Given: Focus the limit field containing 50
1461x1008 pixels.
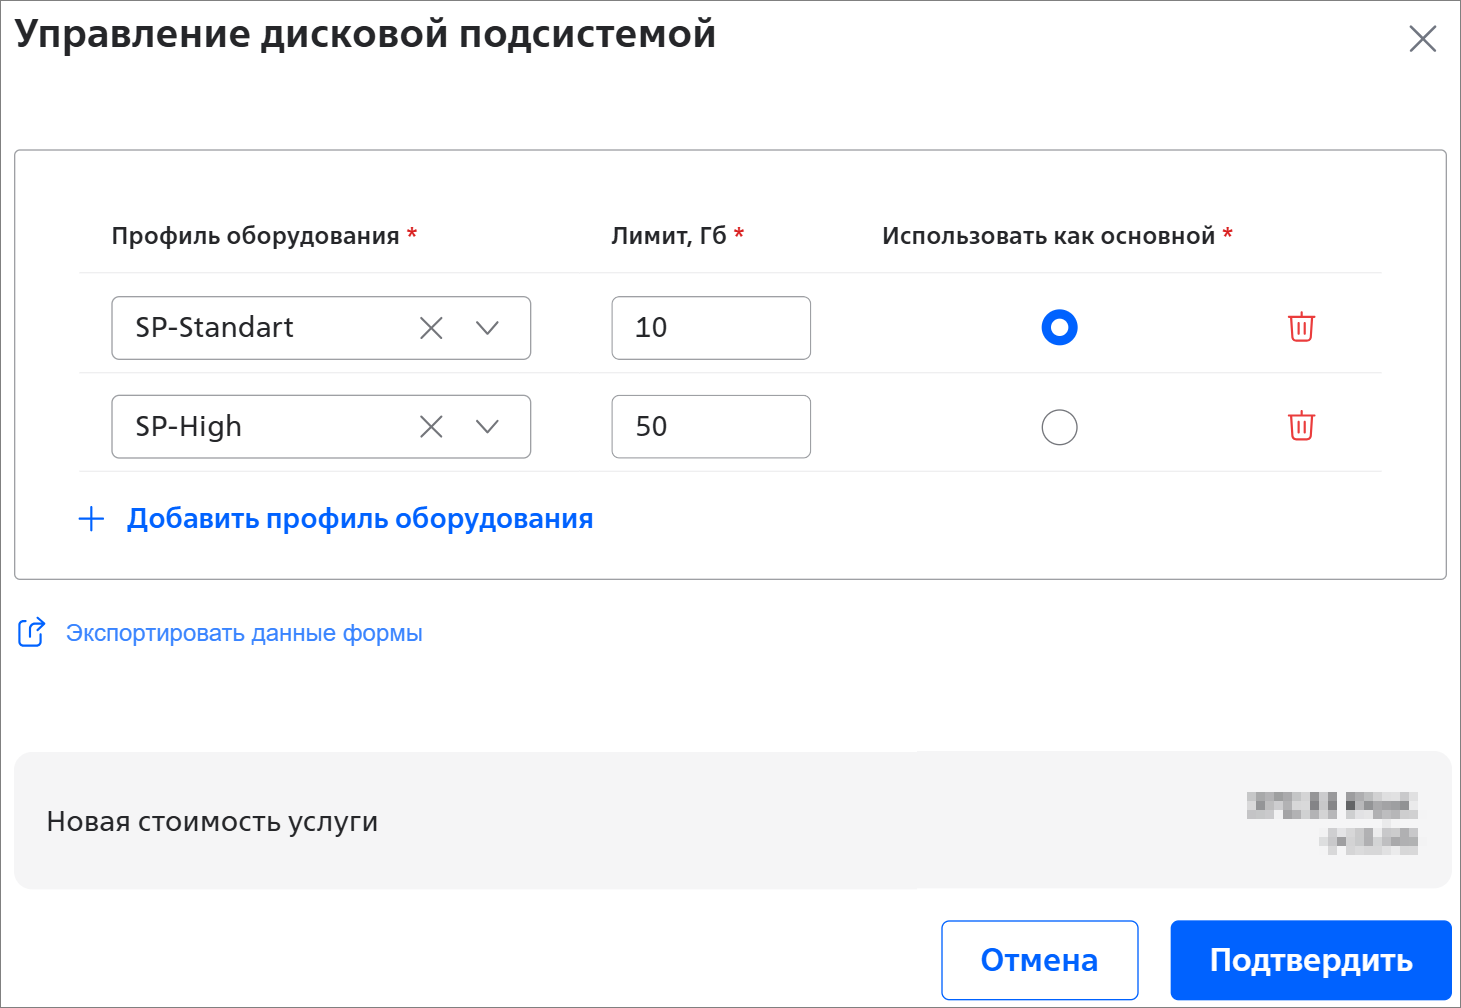Looking at the screenshot, I should point(710,427).
